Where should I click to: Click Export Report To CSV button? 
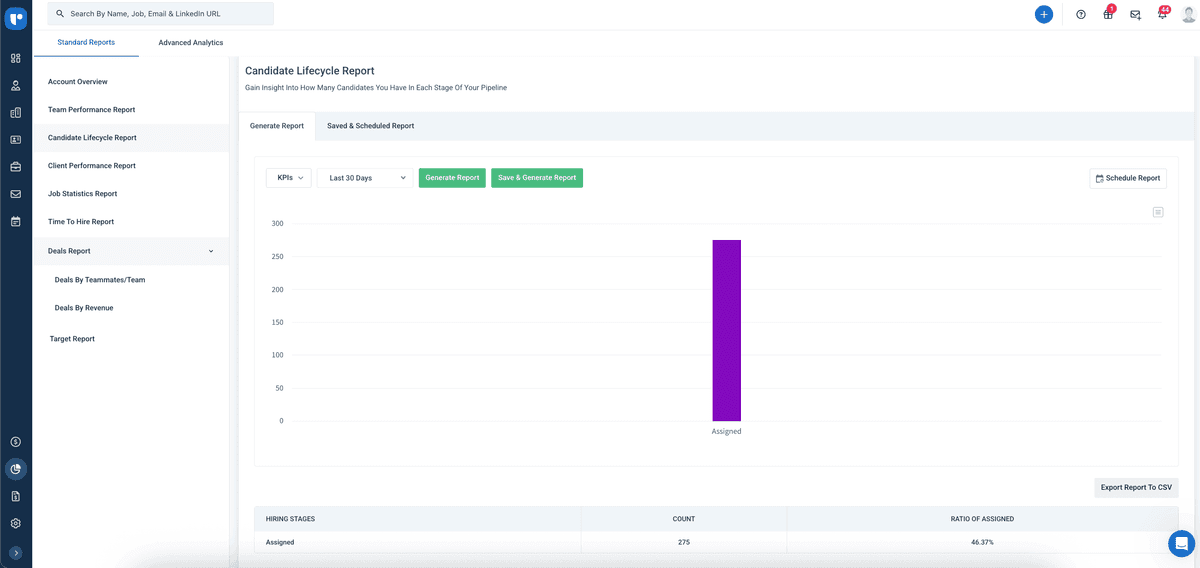1136,488
